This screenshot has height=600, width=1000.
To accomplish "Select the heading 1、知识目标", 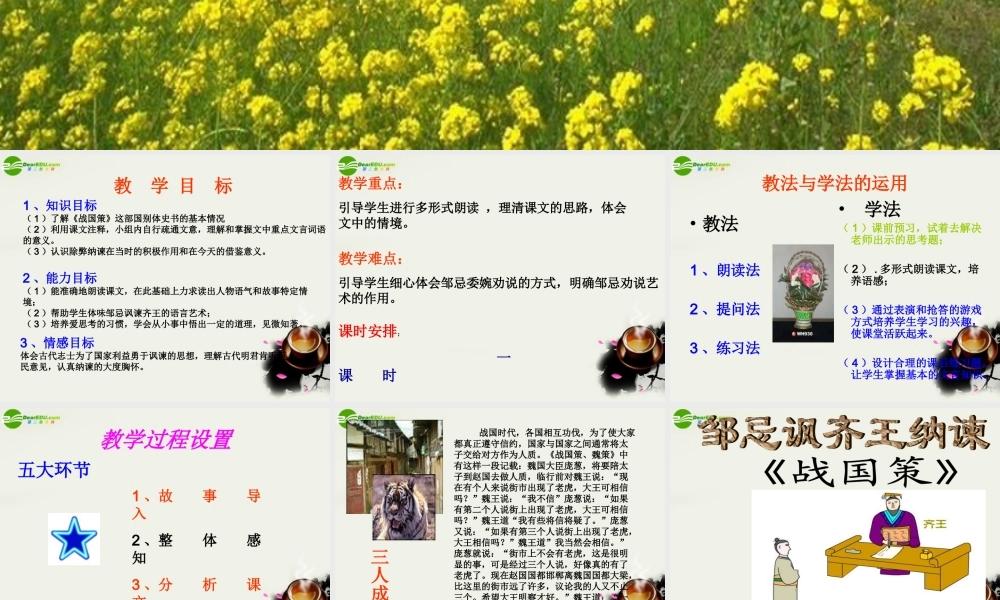I will tap(59, 205).
